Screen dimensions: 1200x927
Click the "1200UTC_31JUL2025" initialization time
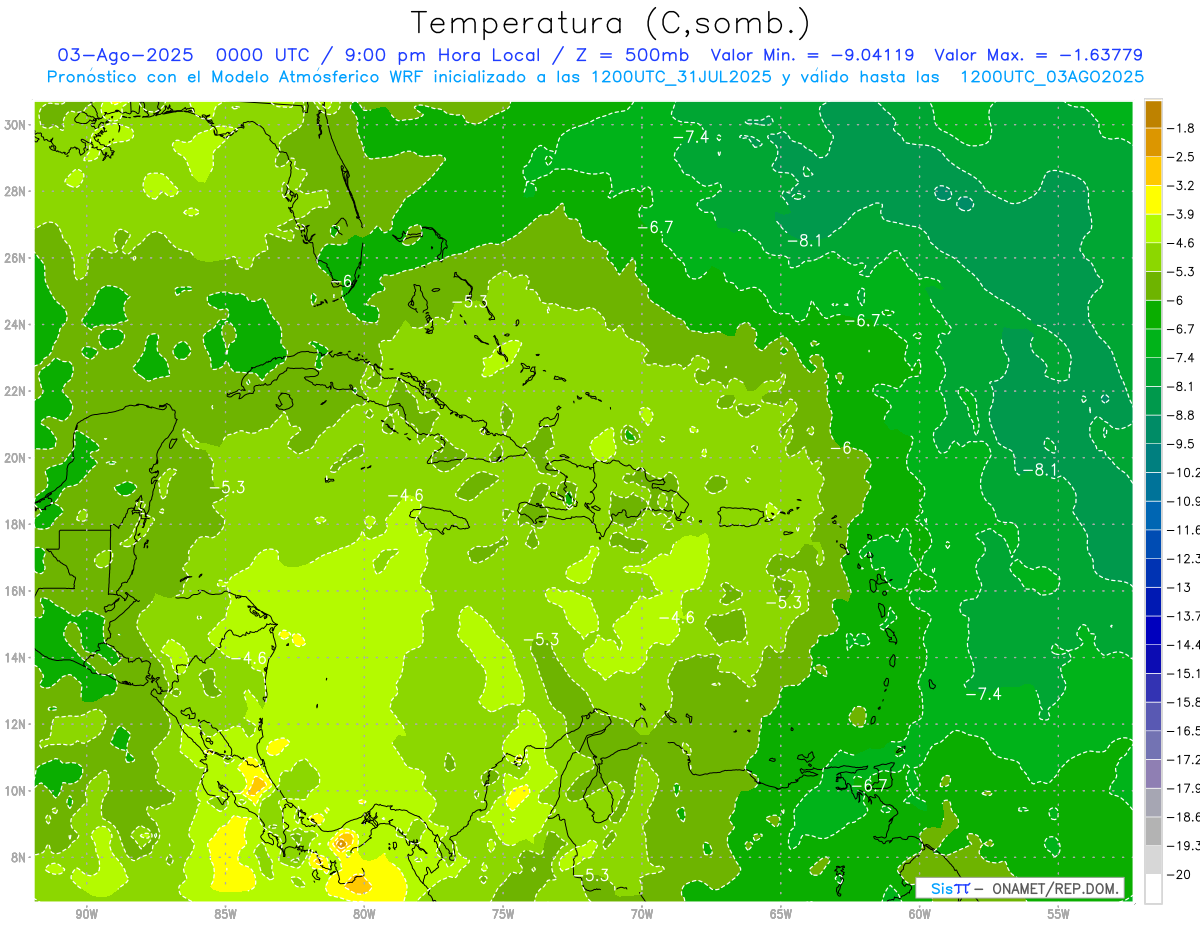point(680,77)
